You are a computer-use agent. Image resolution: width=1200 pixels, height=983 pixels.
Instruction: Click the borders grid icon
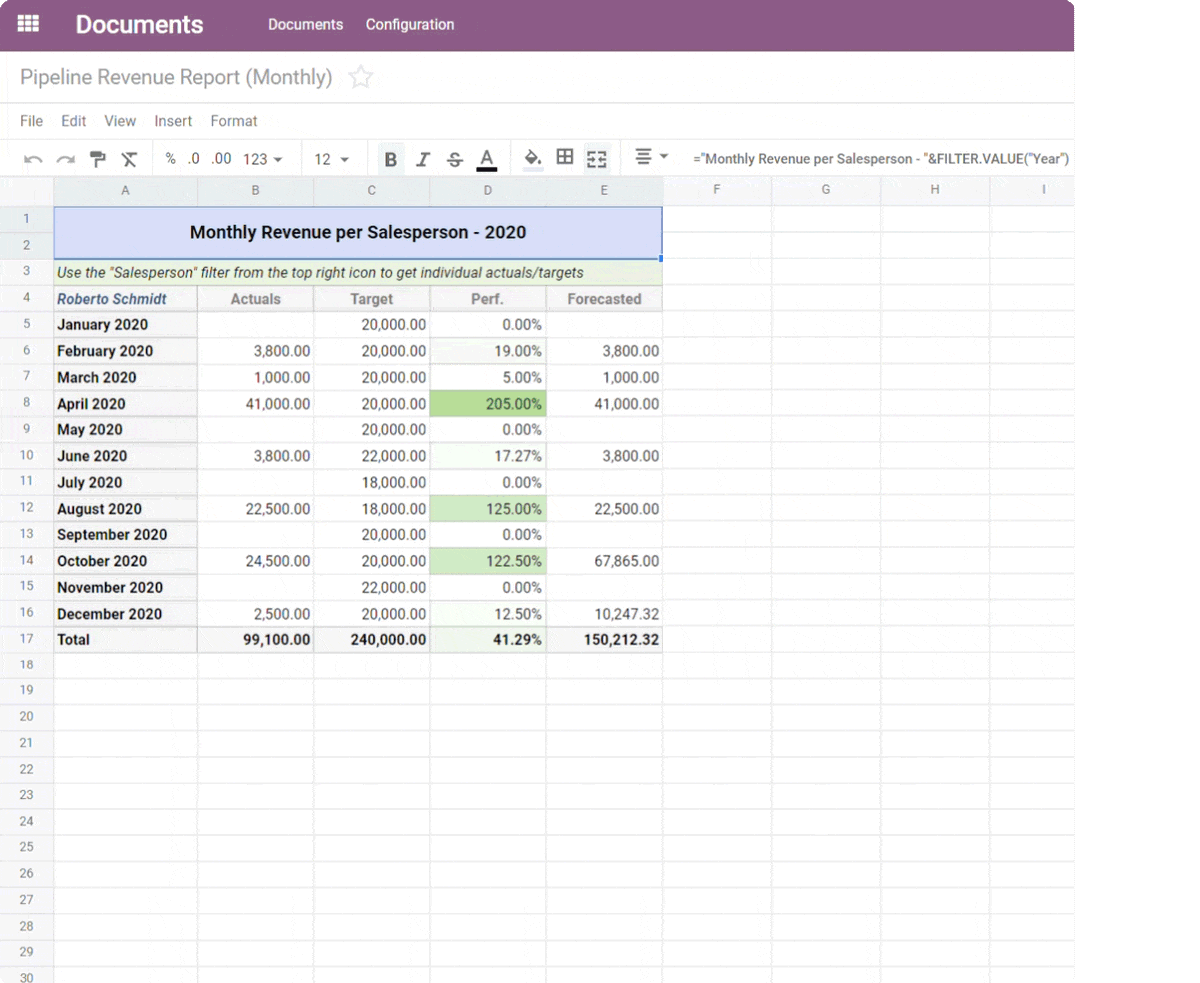[565, 158]
